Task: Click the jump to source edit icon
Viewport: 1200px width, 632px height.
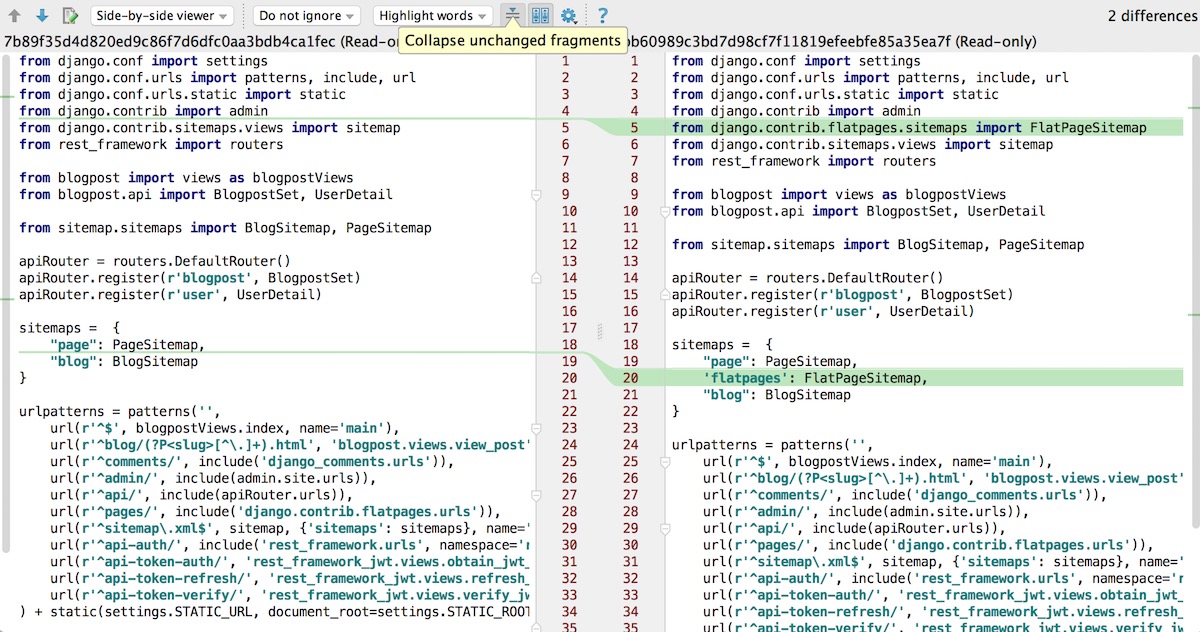Action: [70, 15]
